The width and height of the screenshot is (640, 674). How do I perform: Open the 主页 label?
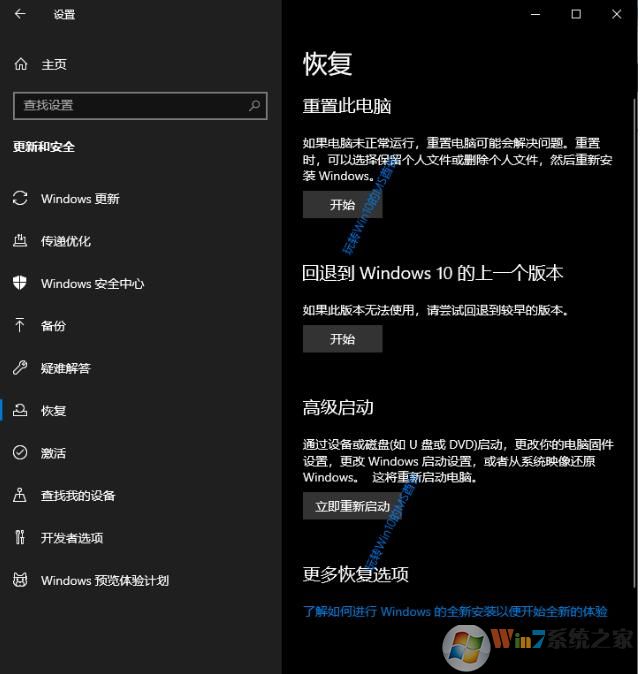pos(54,64)
